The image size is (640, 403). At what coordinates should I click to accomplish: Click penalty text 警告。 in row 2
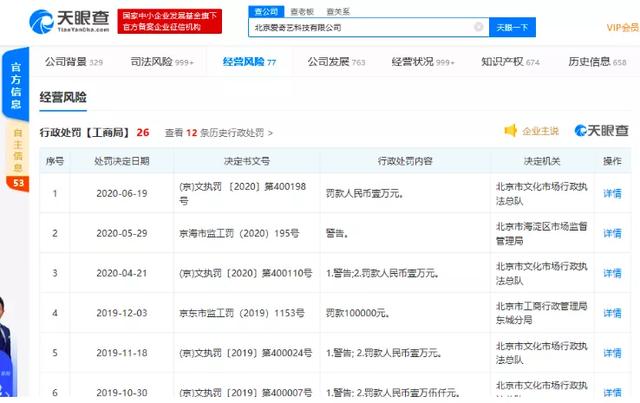pyautogui.click(x=337, y=233)
